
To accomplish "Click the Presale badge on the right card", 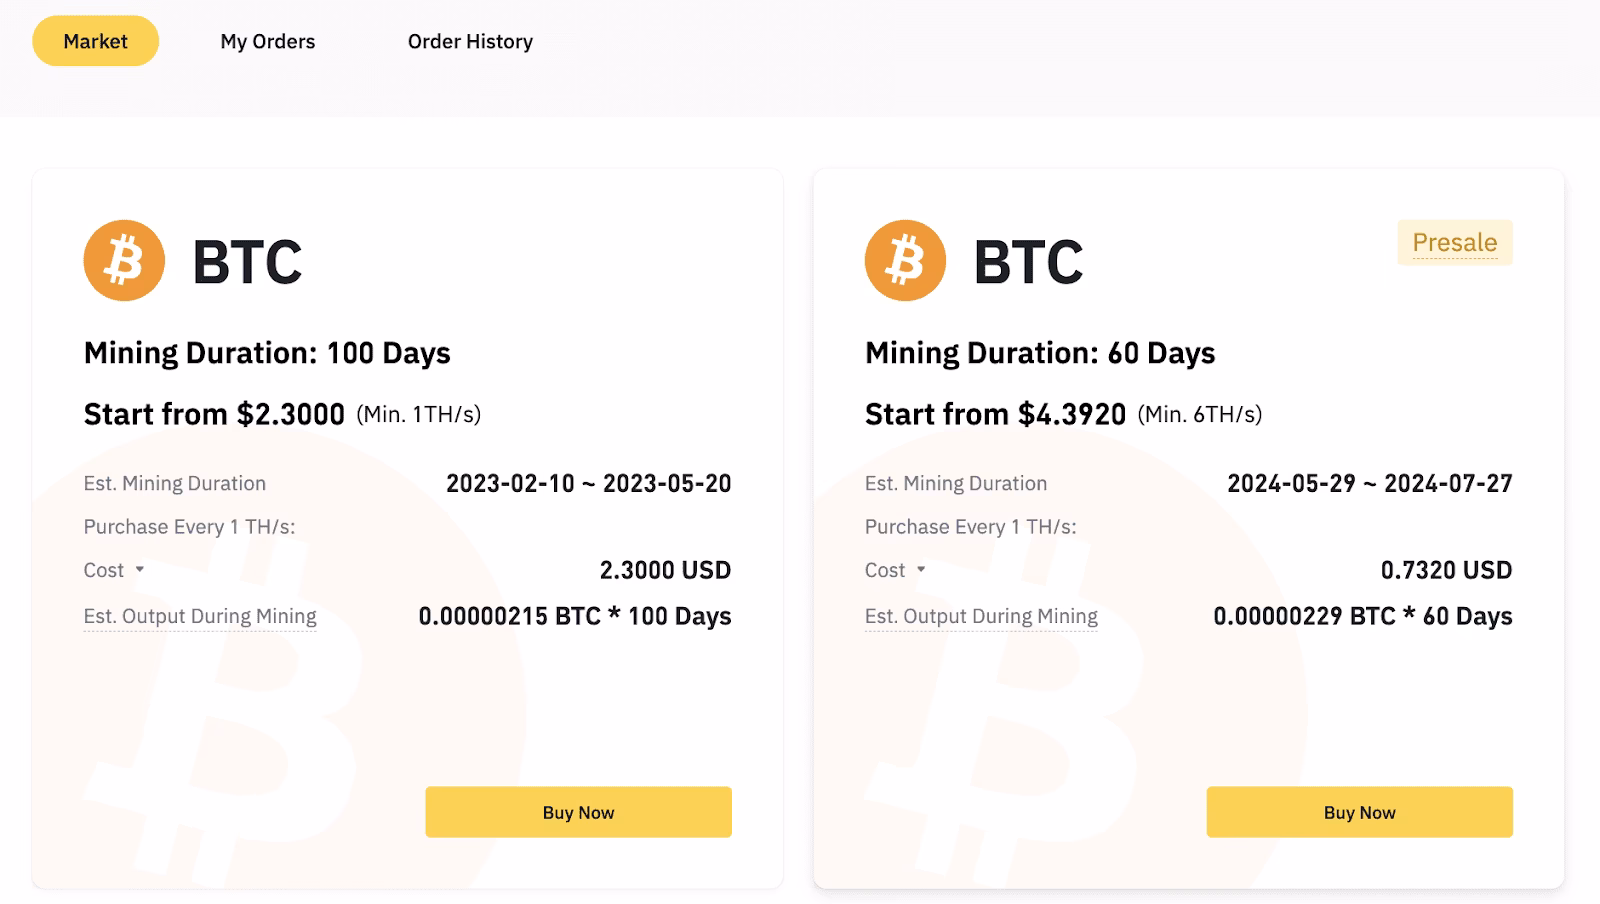I will pyautogui.click(x=1455, y=242).
